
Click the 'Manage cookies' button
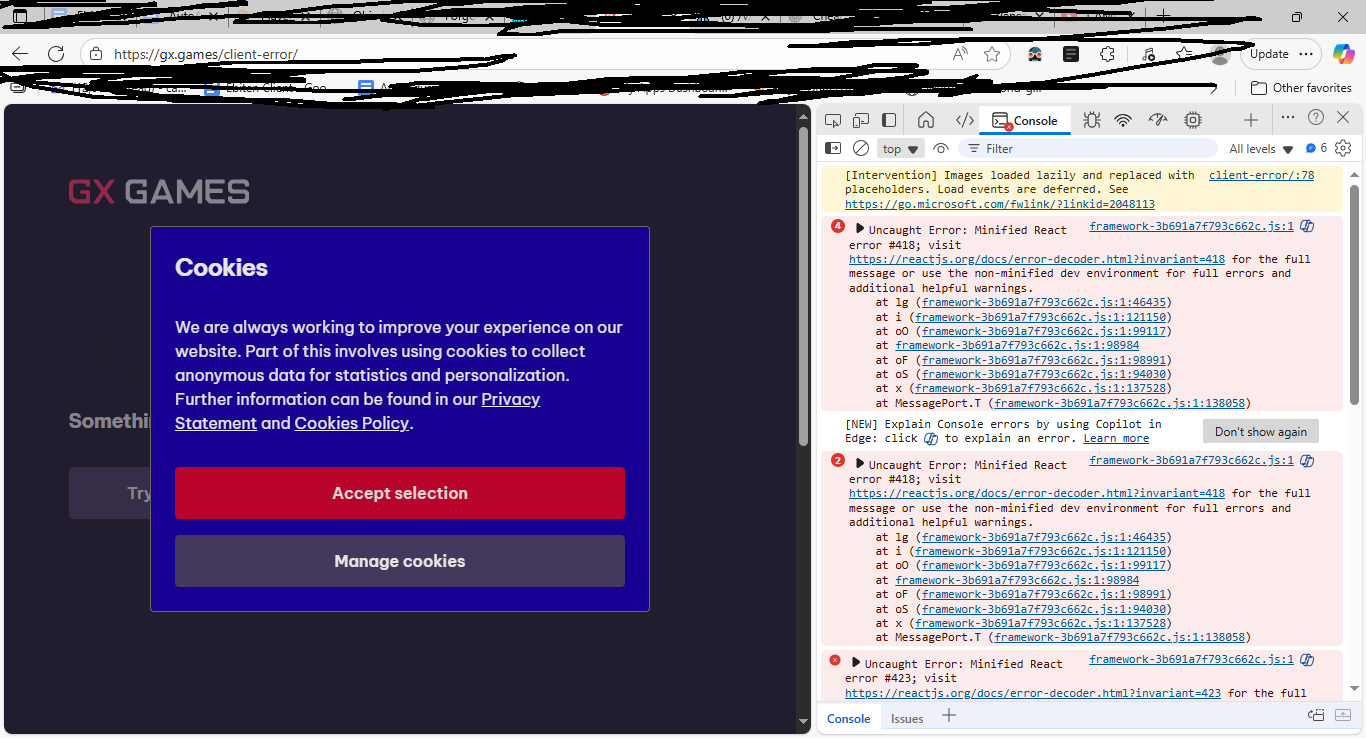[400, 561]
